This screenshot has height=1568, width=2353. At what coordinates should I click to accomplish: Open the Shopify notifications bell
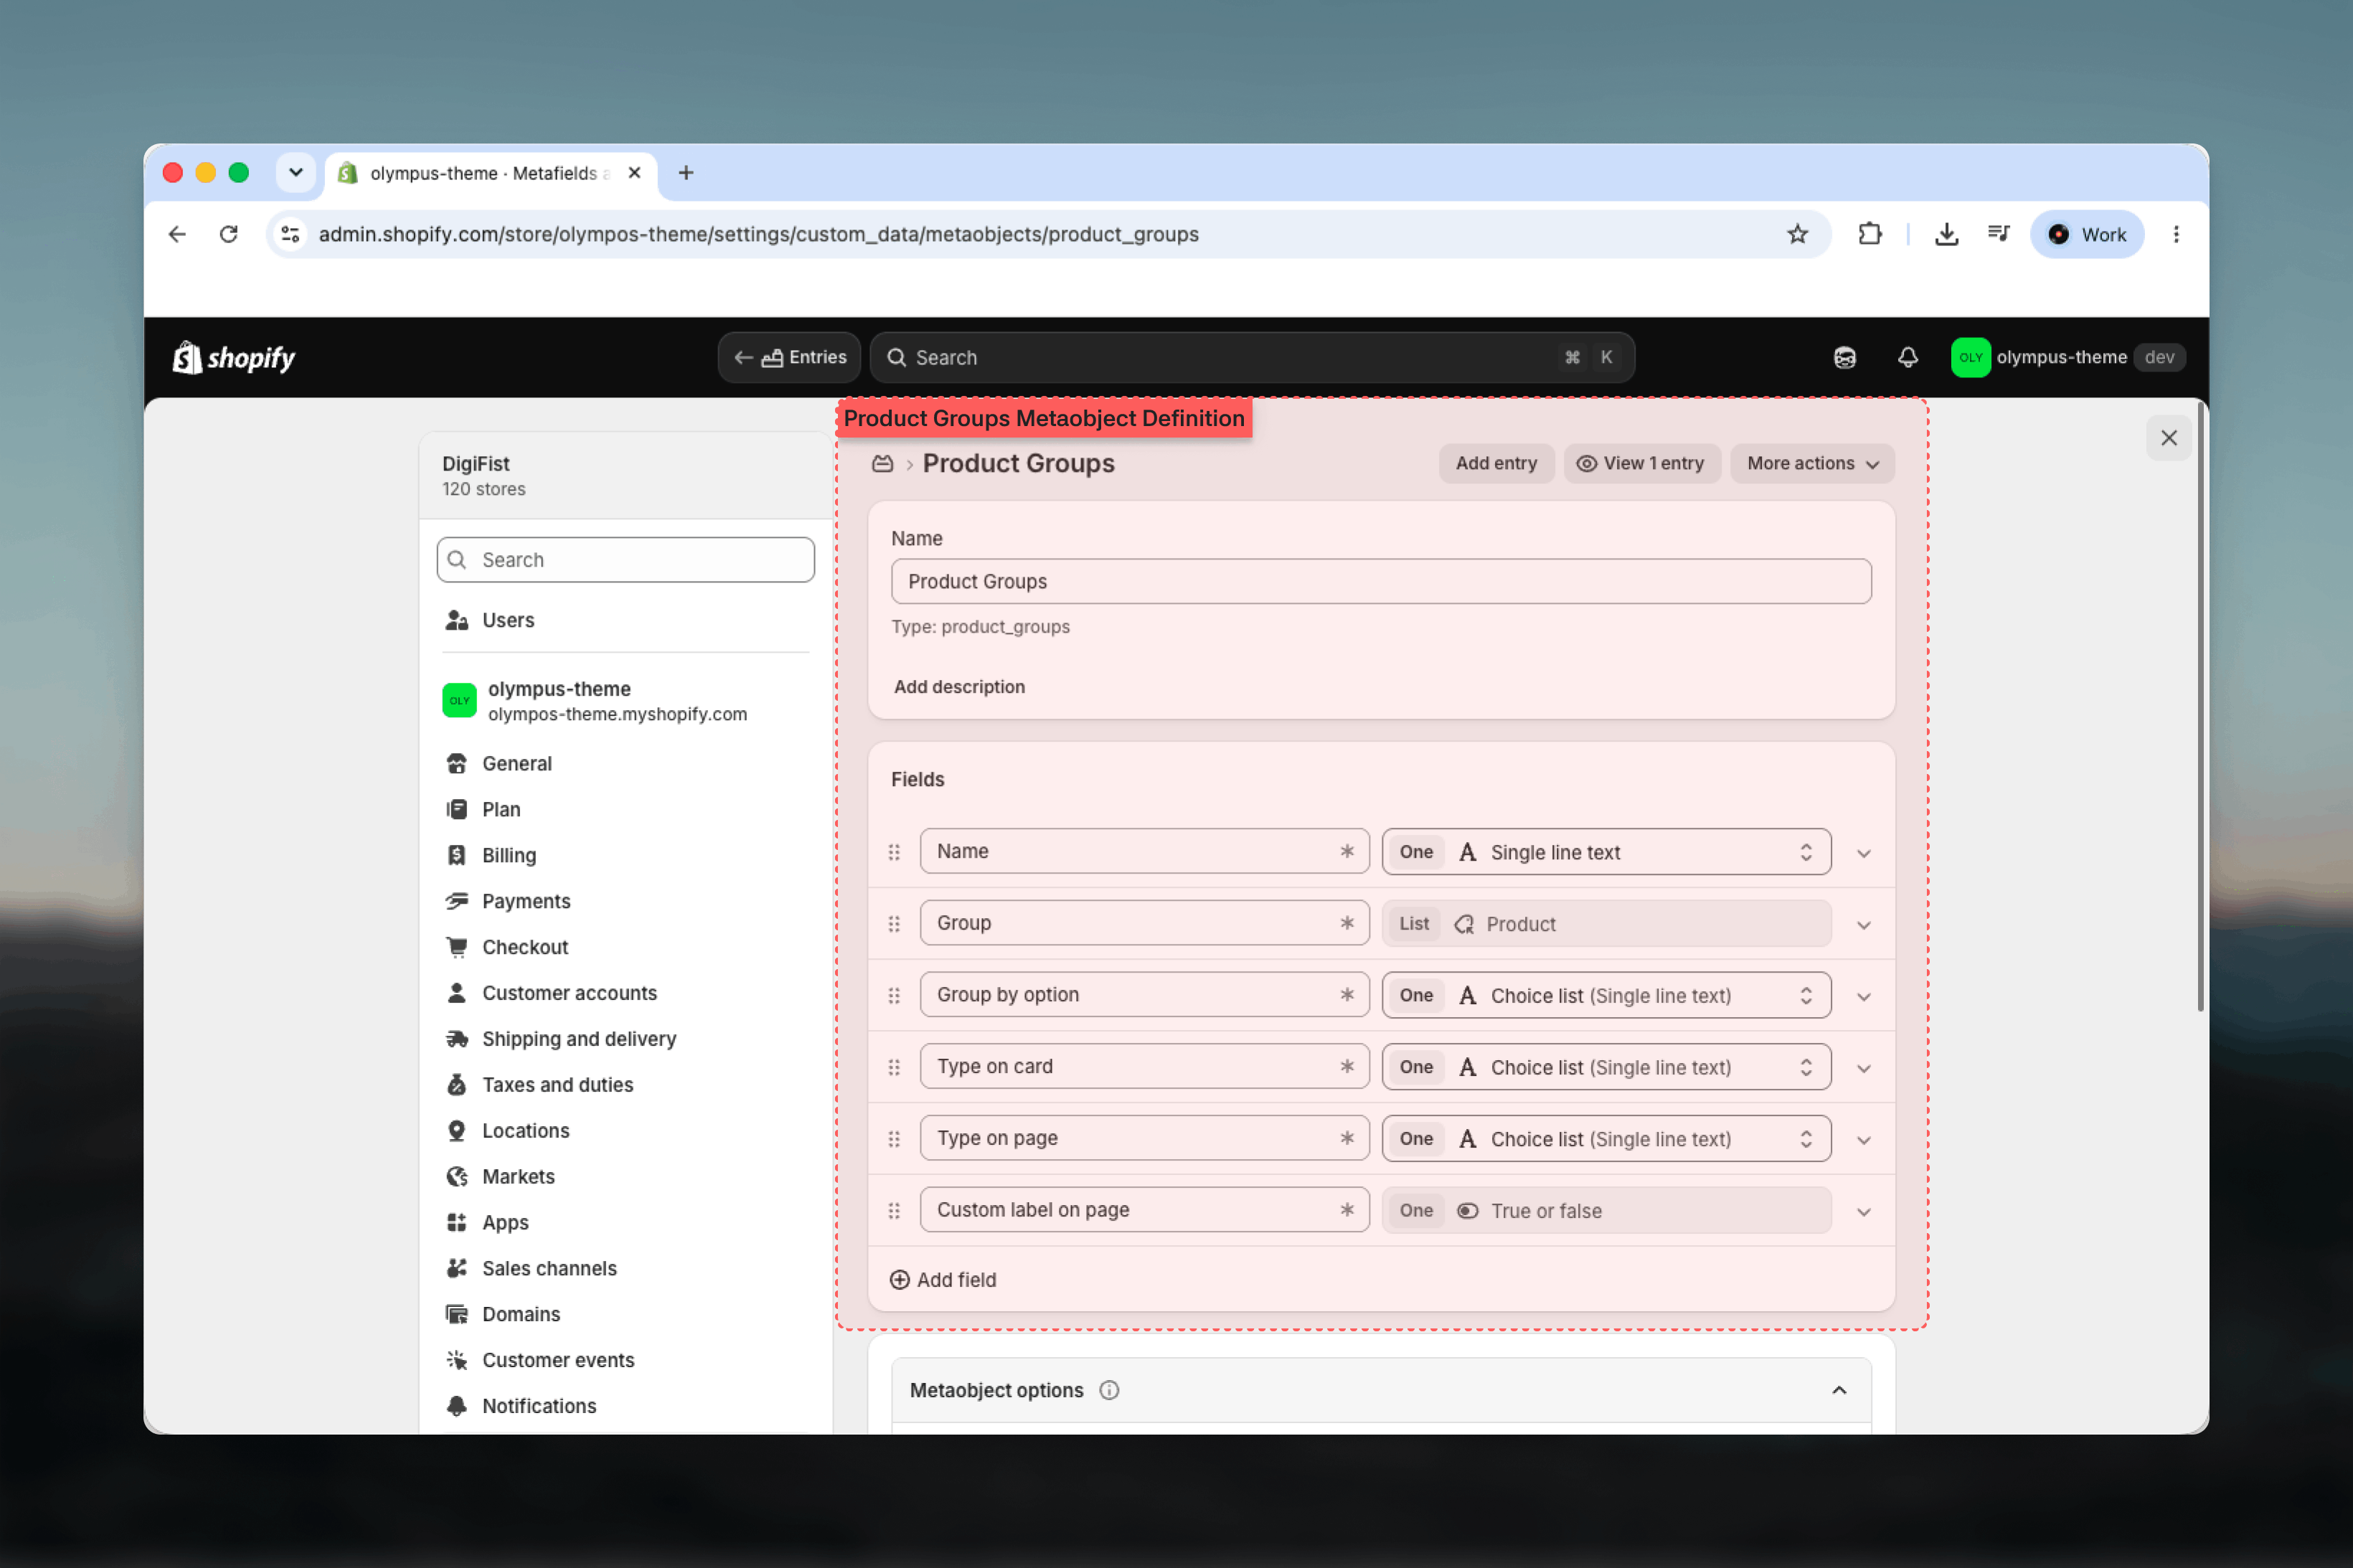1907,357
